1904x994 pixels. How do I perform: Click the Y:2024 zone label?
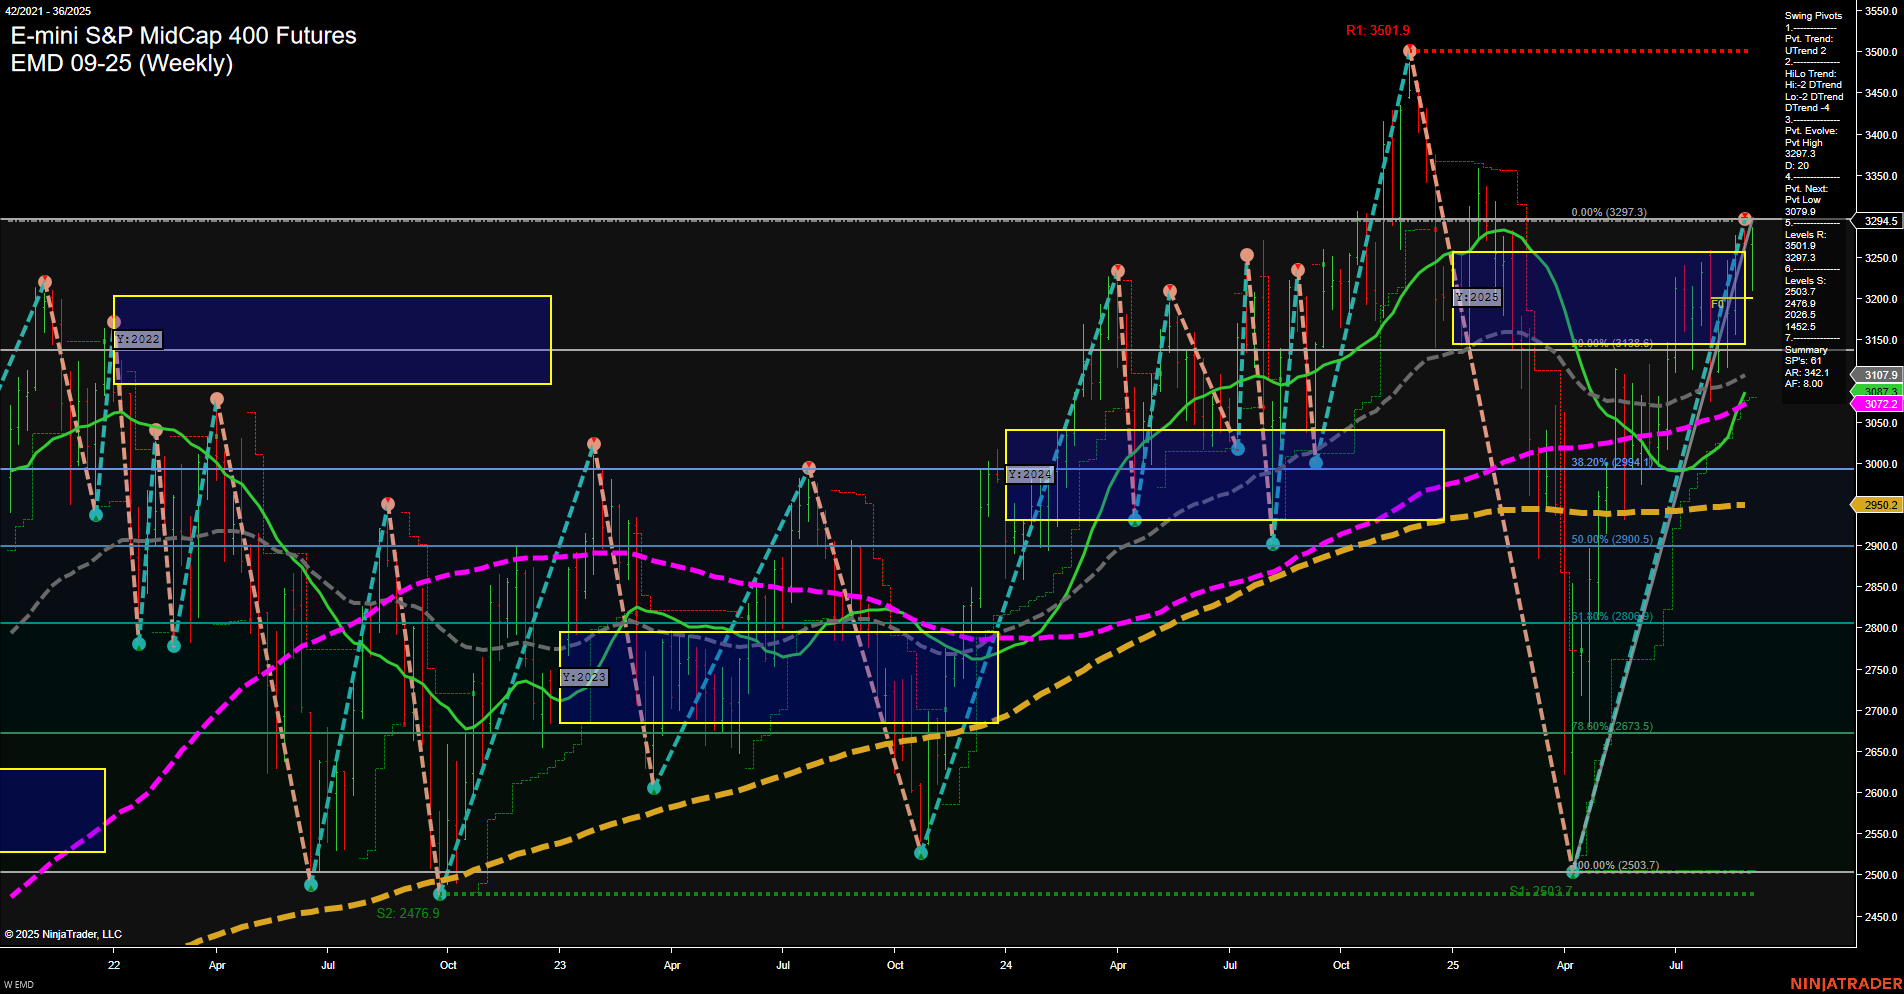click(x=1029, y=475)
